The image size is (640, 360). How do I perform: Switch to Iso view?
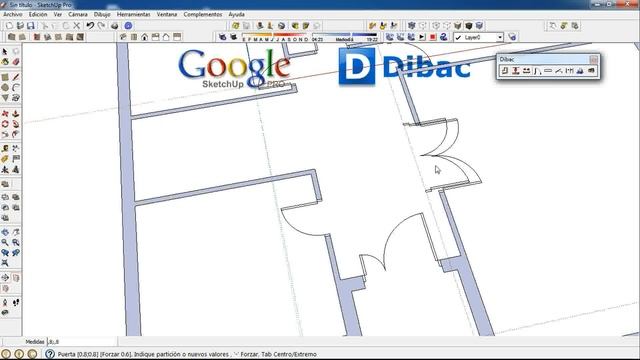click(x=123, y=37)
